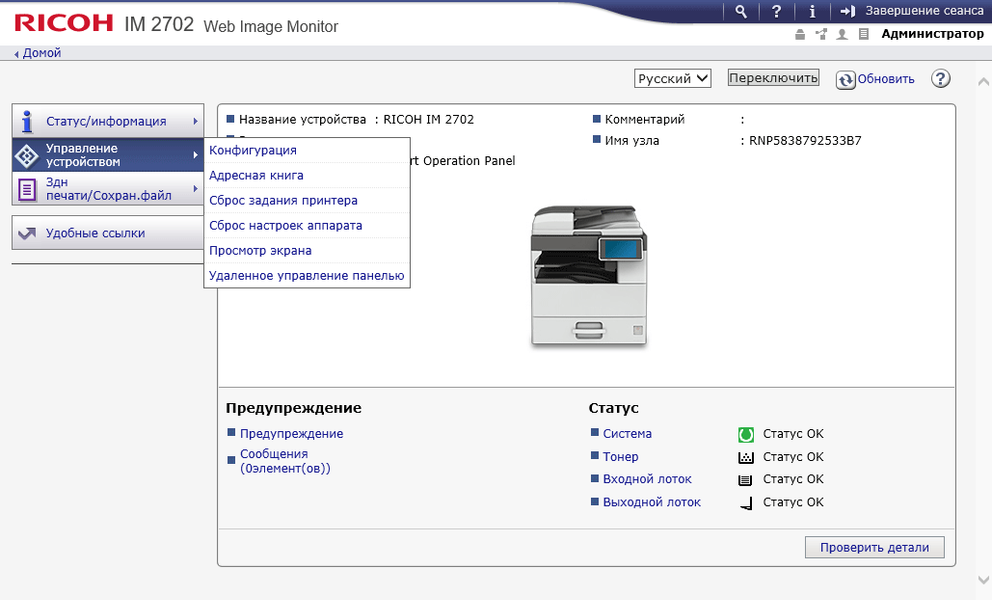This screenshot has width=992, height=600.
Task: Click the green system status icon
Action: pos(746,435)
